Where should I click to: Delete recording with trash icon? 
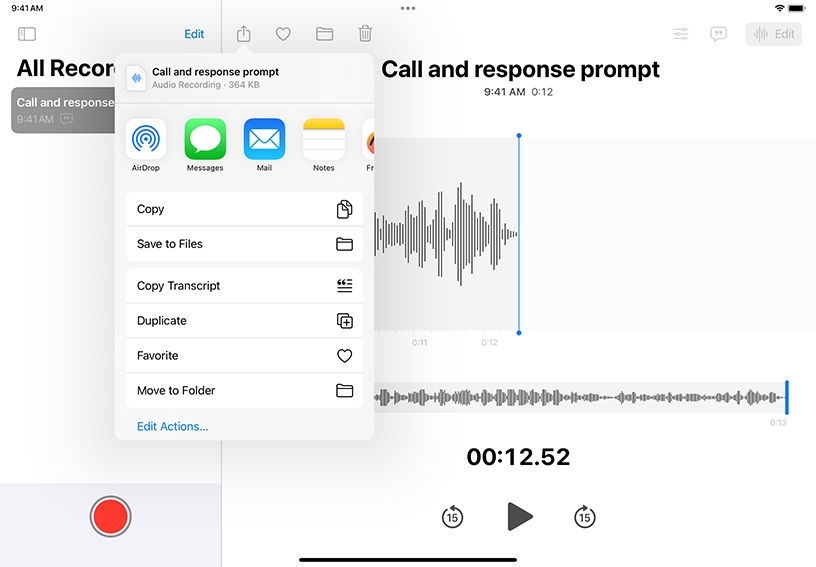click(365, 34)
